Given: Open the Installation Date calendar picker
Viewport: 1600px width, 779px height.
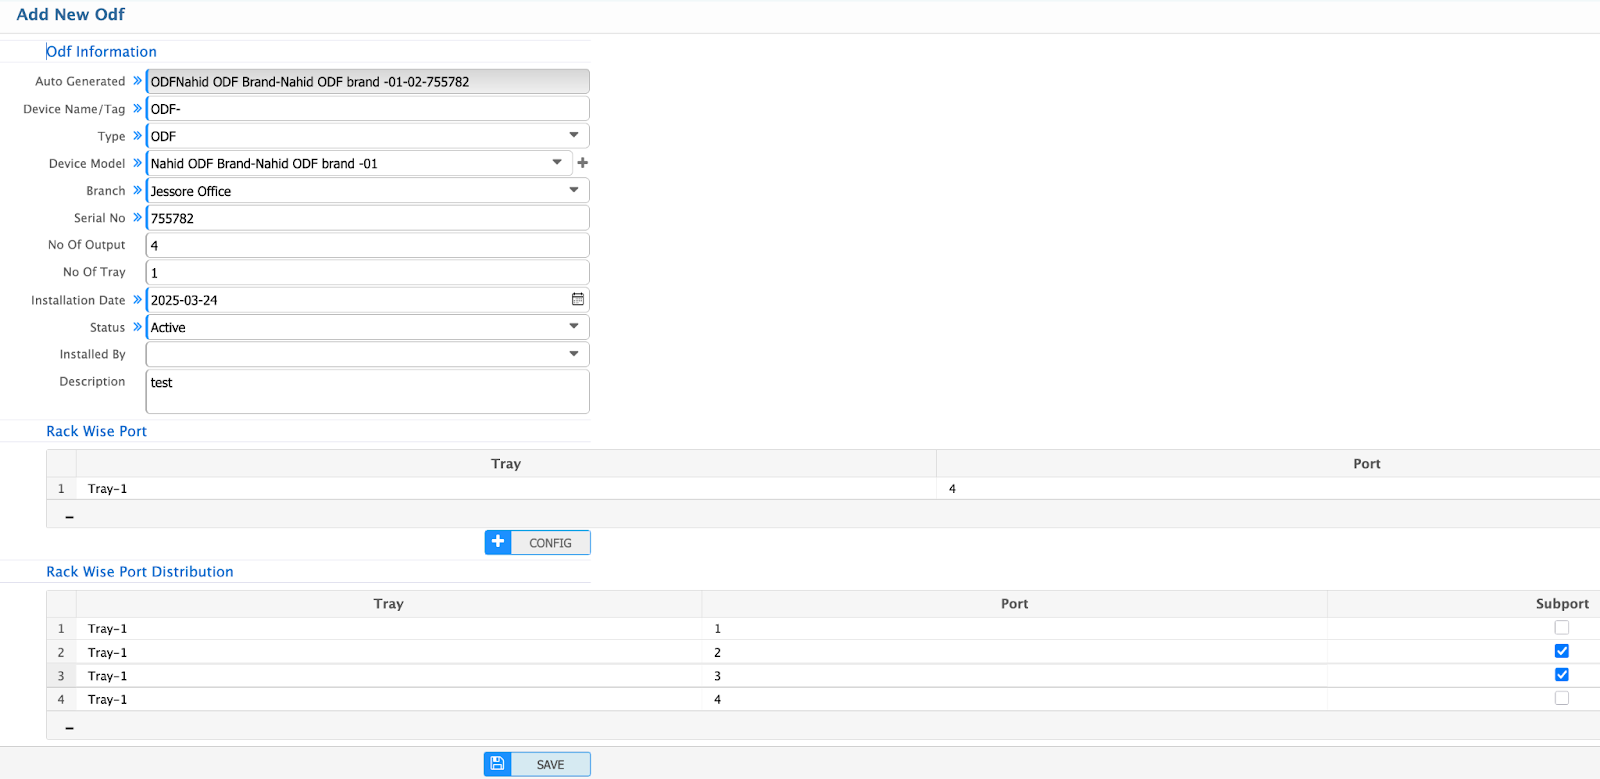Looking at the screenshot, I should point(578,300).
